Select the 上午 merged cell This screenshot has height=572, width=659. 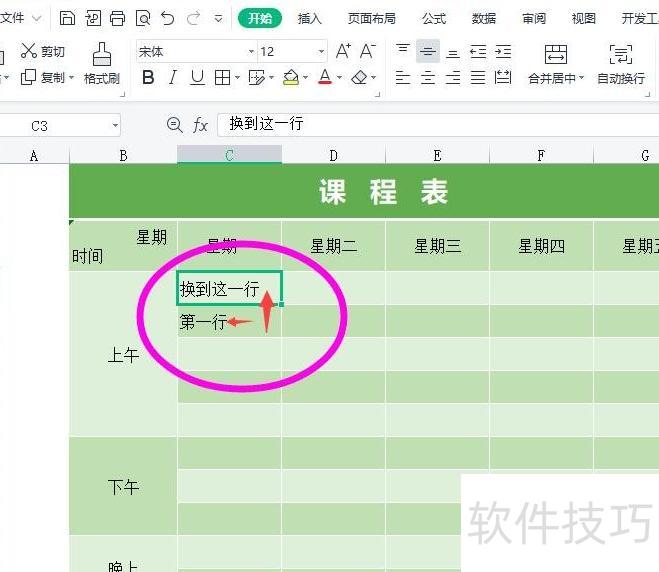coord(123,354)
